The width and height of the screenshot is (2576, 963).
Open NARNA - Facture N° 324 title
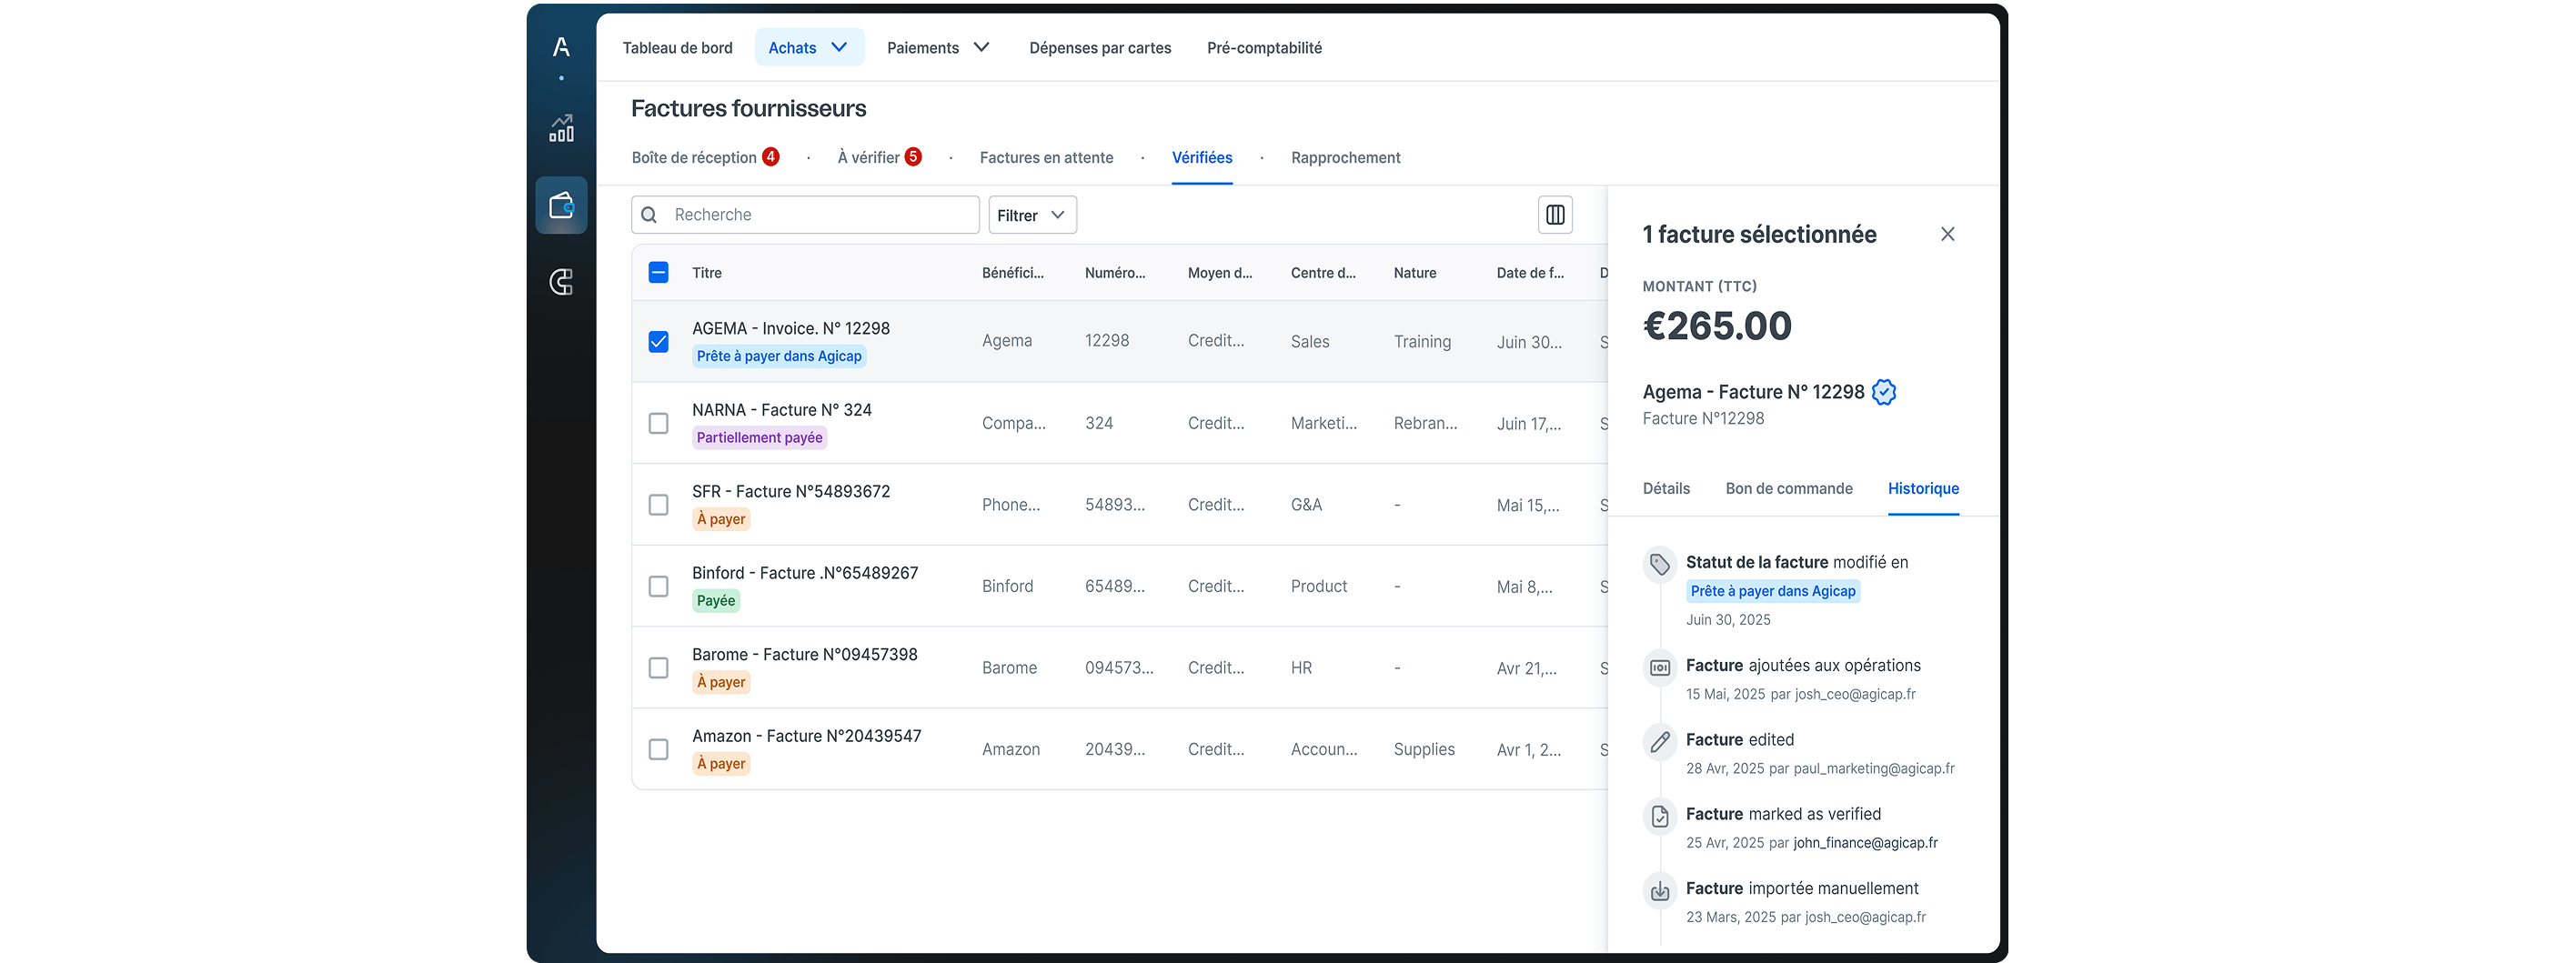pos(782,410)
